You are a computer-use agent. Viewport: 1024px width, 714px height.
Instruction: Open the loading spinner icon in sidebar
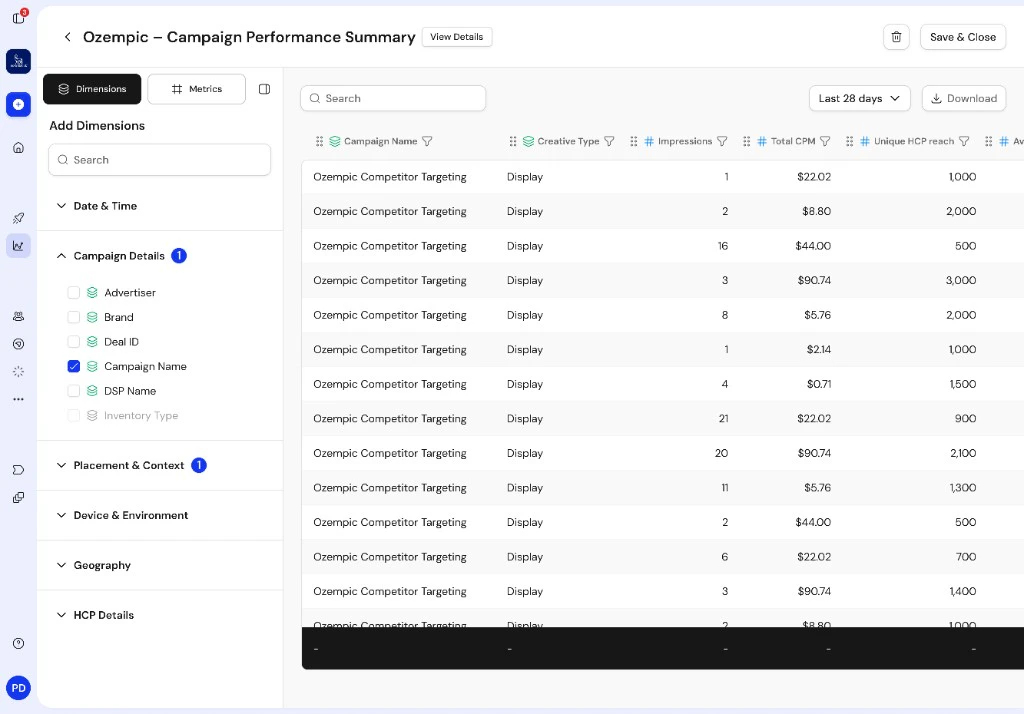coord(18,371)
